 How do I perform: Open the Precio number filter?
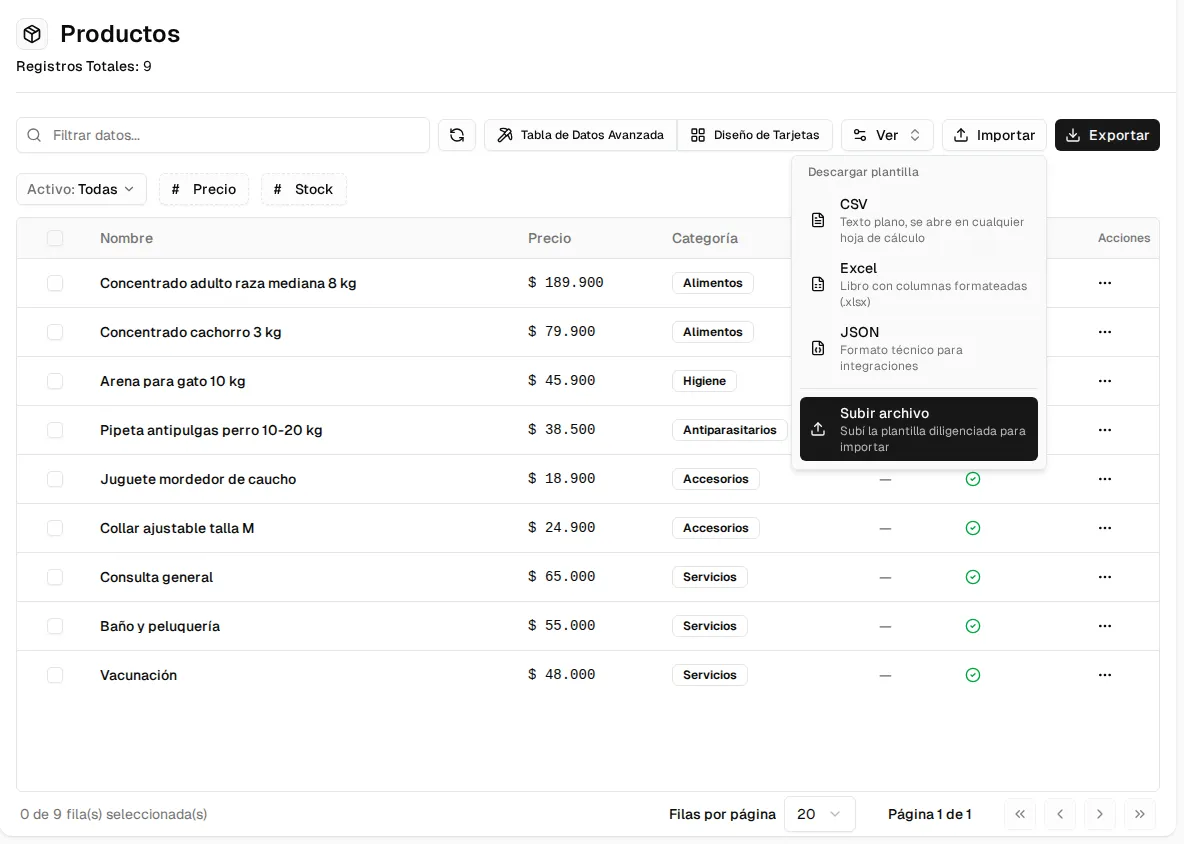click(x=204, y=189)
